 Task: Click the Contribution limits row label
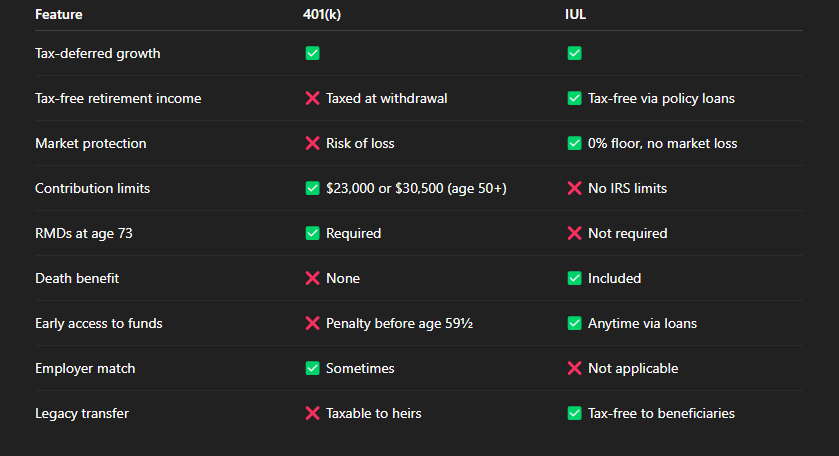point(93,188)
